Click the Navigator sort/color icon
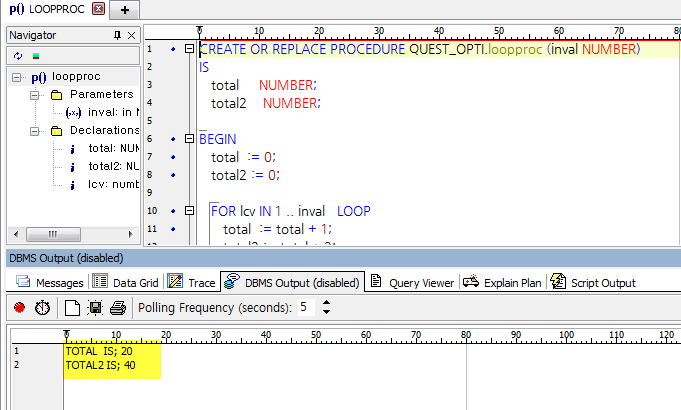This screenshot has width=681, height=410. point(36,55)
